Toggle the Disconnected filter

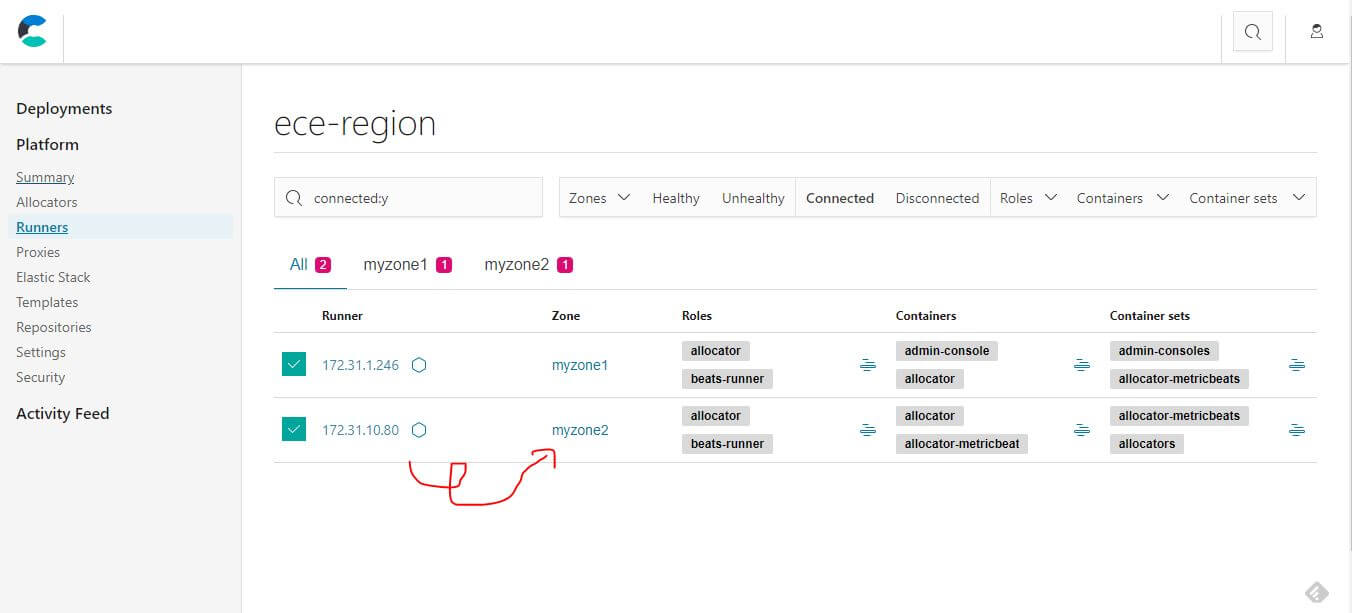[x=936, y=197]
